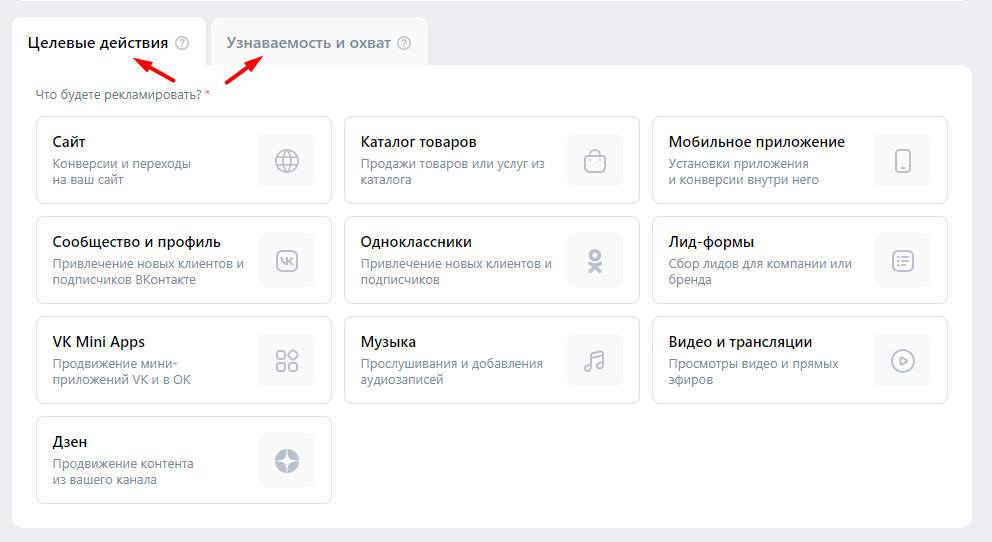Select the Лид-формы card title

[711, 242]
